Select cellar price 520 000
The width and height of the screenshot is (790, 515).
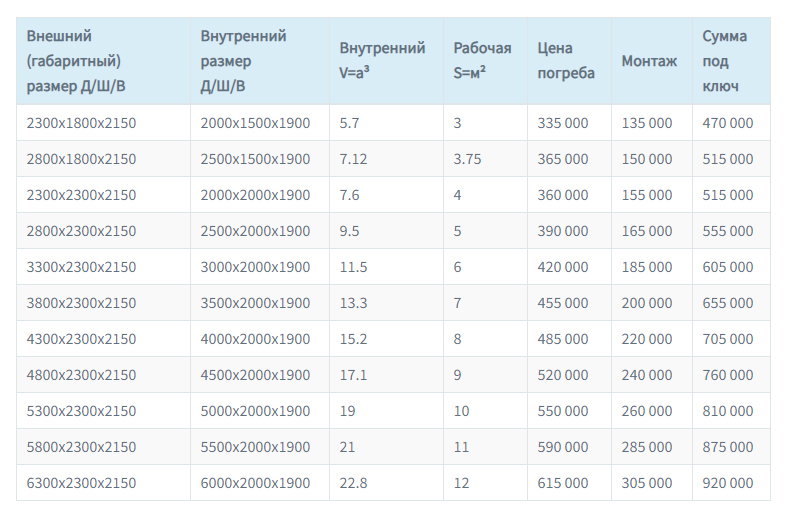coord(563,375)
